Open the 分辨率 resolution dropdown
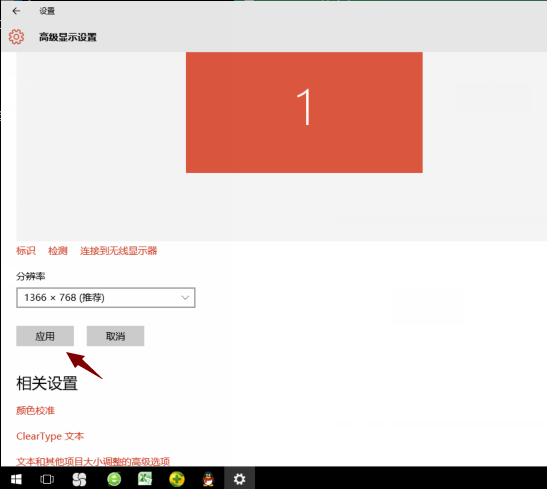 coord(106,298)
